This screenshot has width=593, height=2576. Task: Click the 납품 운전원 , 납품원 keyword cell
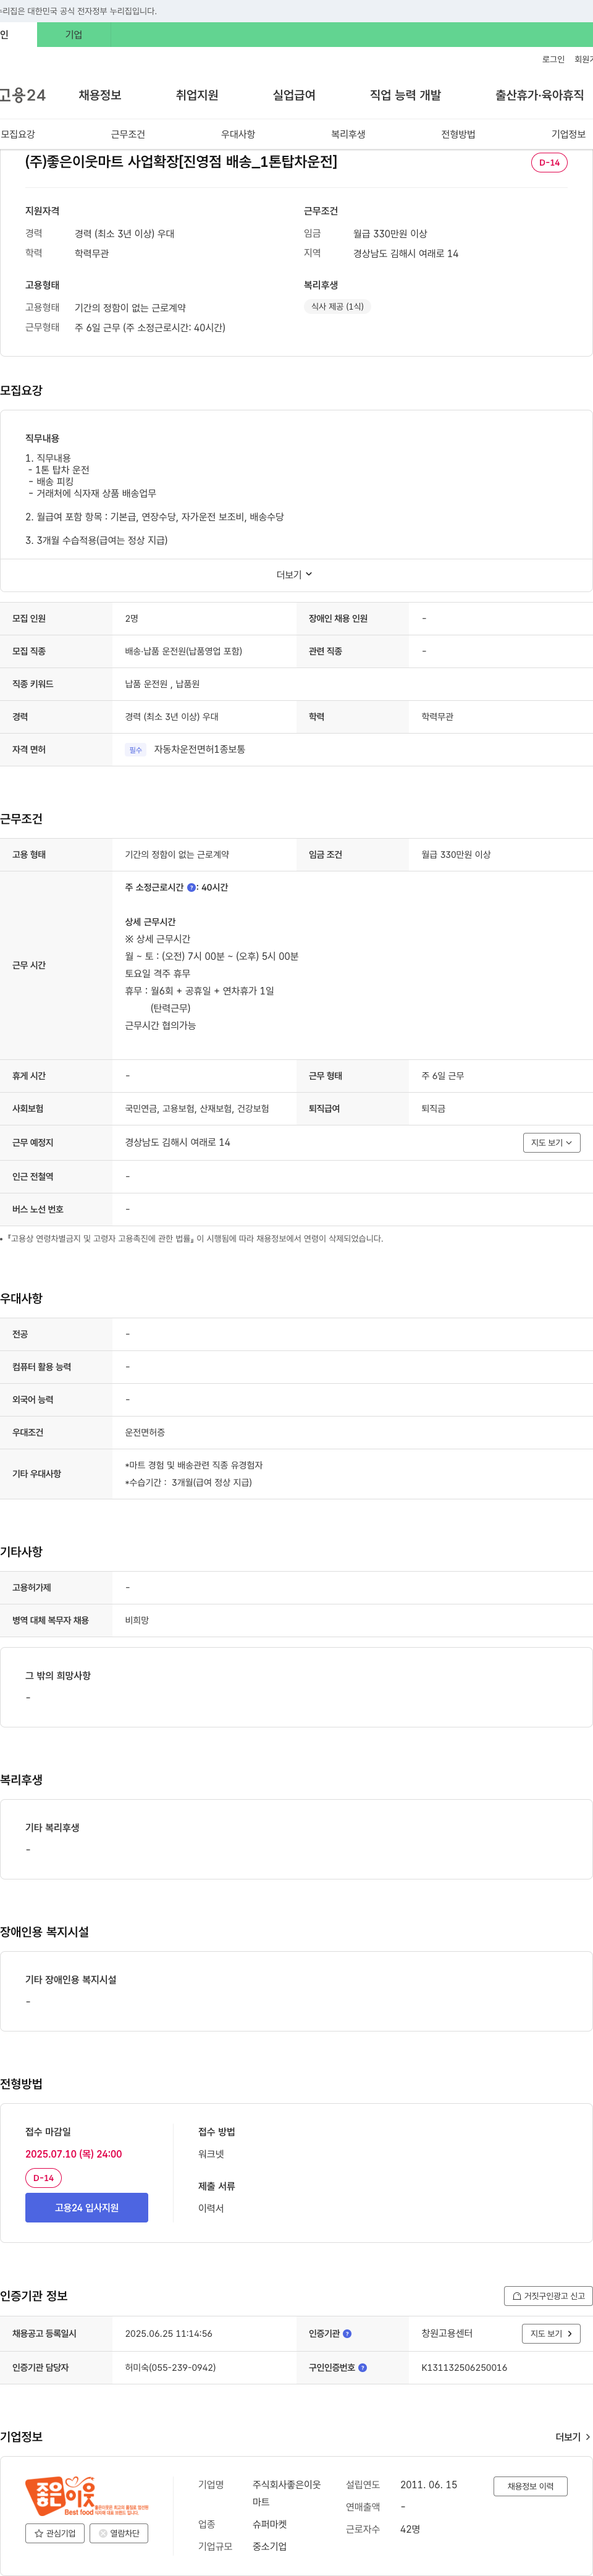[162, 684]
